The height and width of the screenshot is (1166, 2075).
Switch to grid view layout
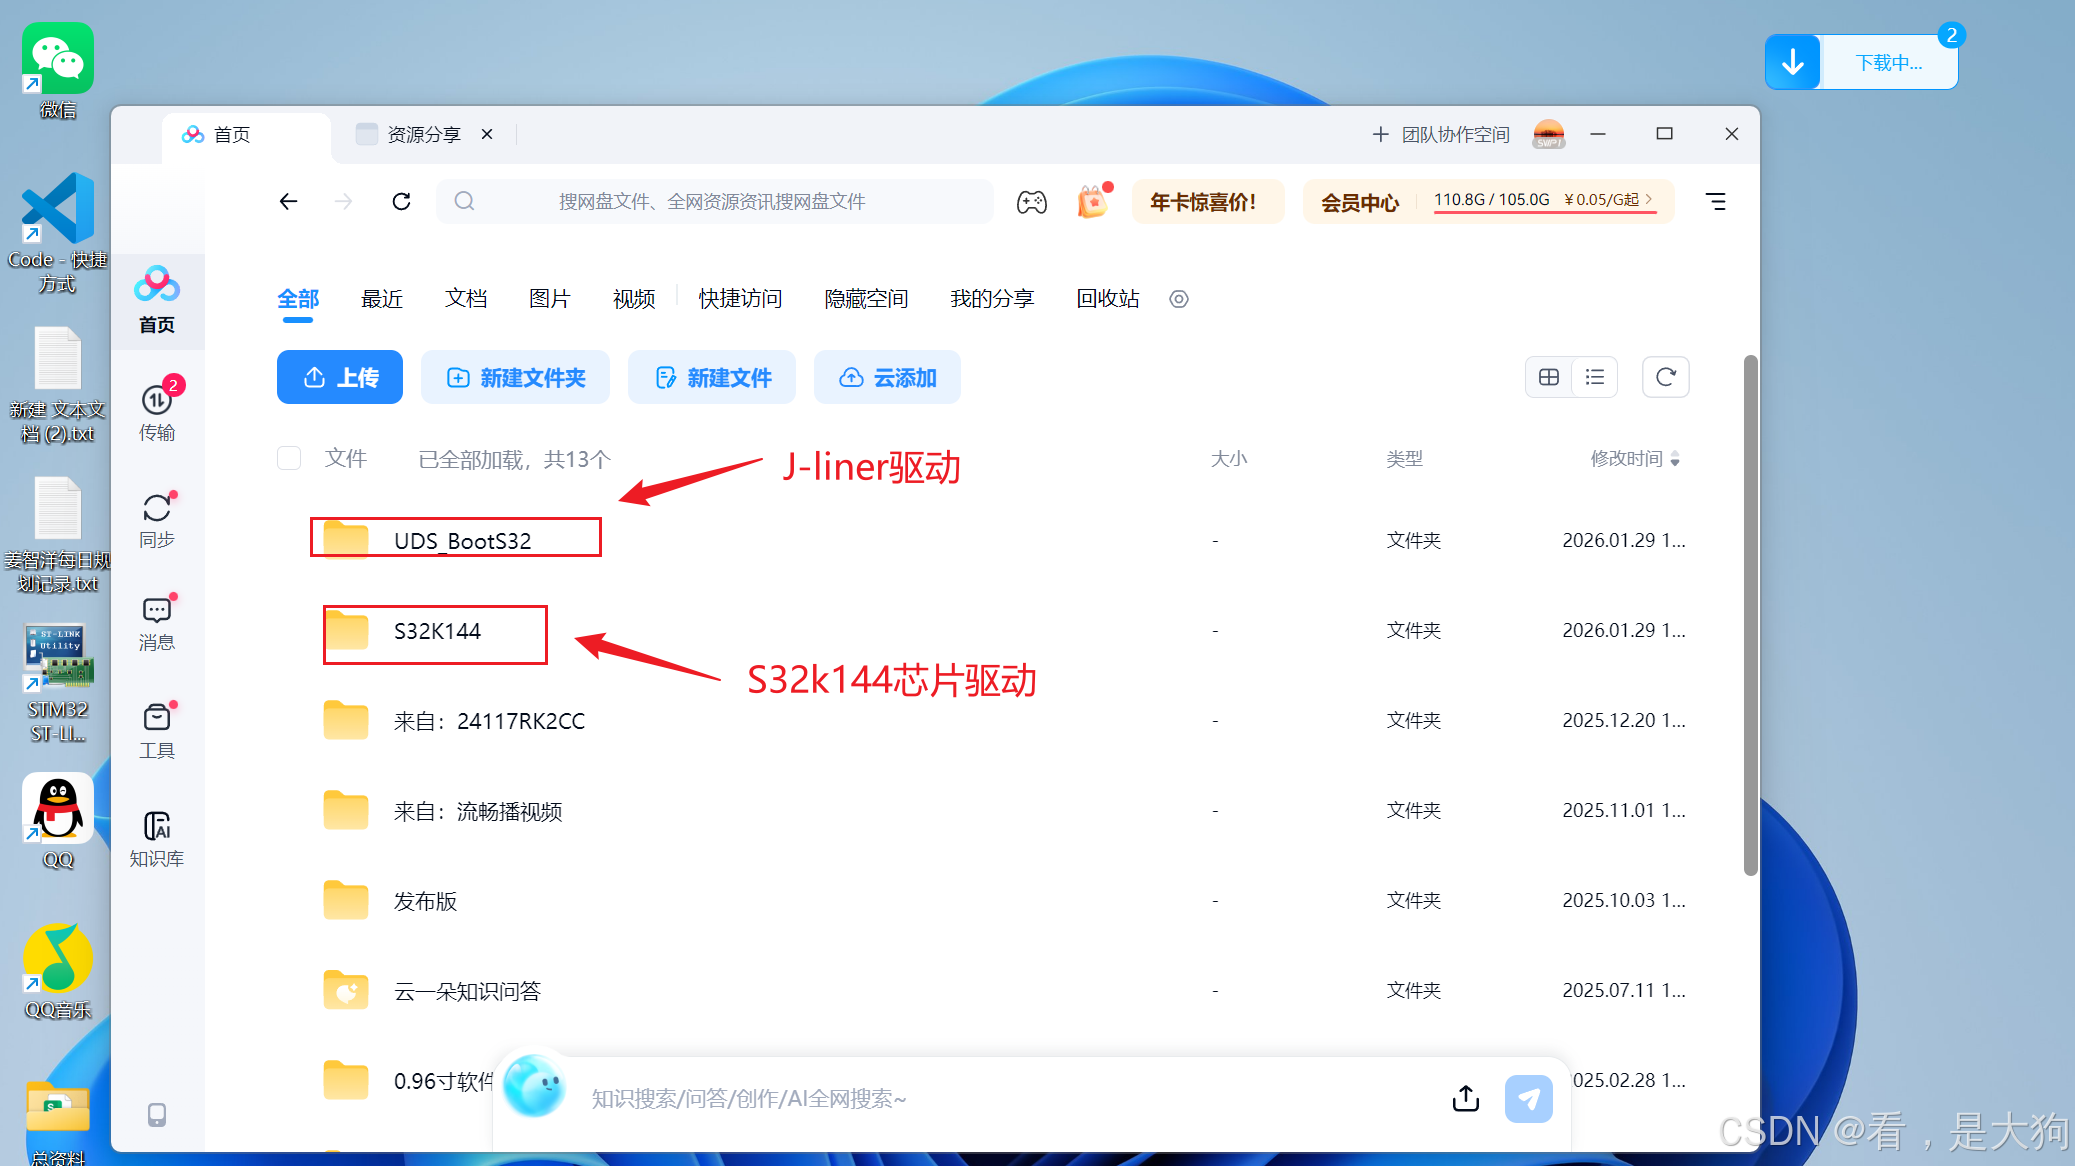tap(1548, 377)
